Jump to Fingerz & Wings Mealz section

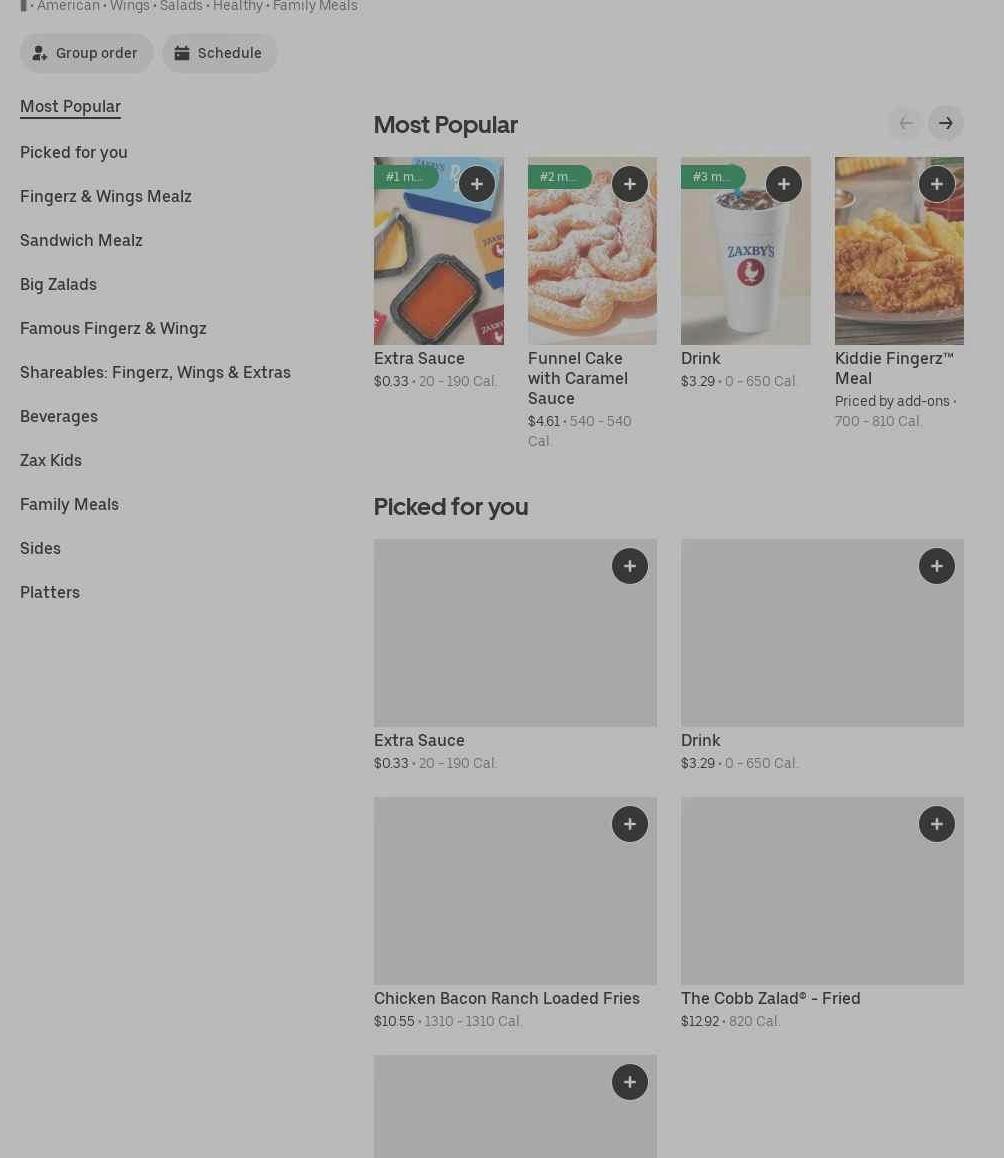(x=106, y=196)
